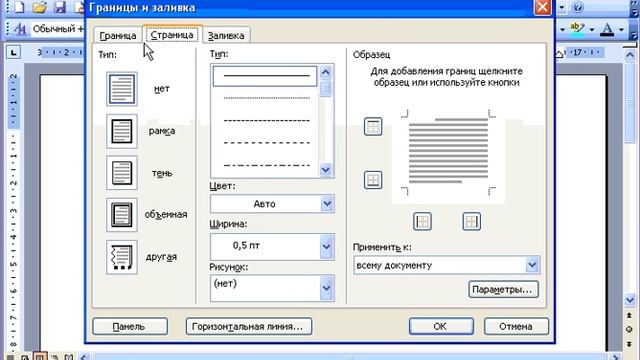Open the Заливка tab
This screenshot has width=640, height=360.
(x=226, y=36)
